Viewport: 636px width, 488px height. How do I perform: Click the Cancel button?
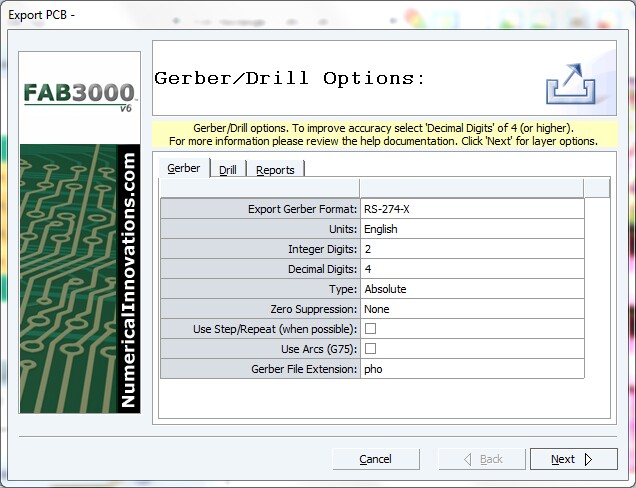[x=376, y=459]
